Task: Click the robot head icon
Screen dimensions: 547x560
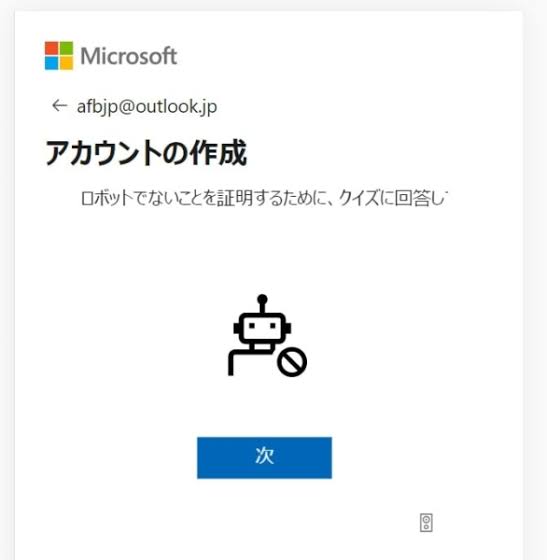Action: (262, 328)
